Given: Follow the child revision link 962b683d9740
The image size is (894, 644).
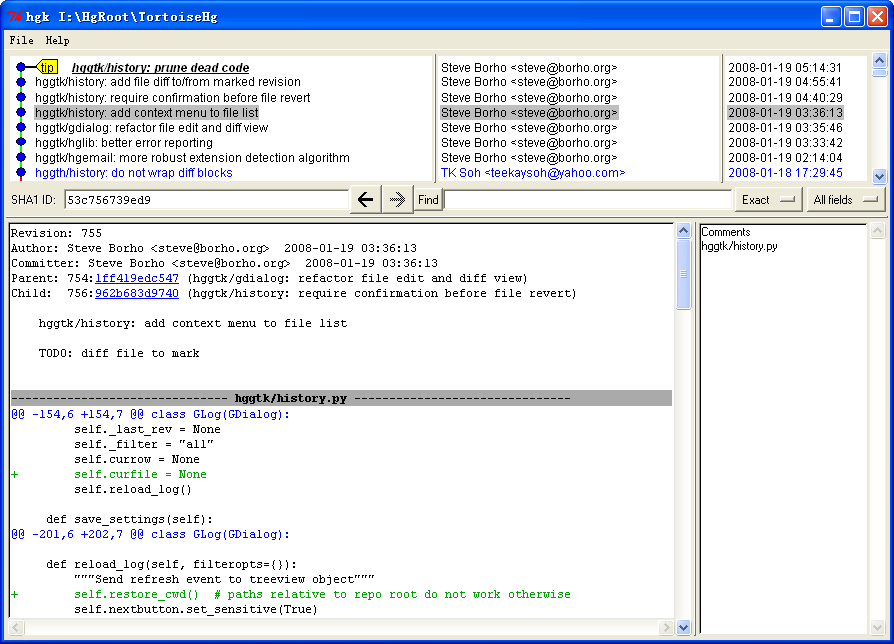Looking at the screenshot, I should 137,293.
